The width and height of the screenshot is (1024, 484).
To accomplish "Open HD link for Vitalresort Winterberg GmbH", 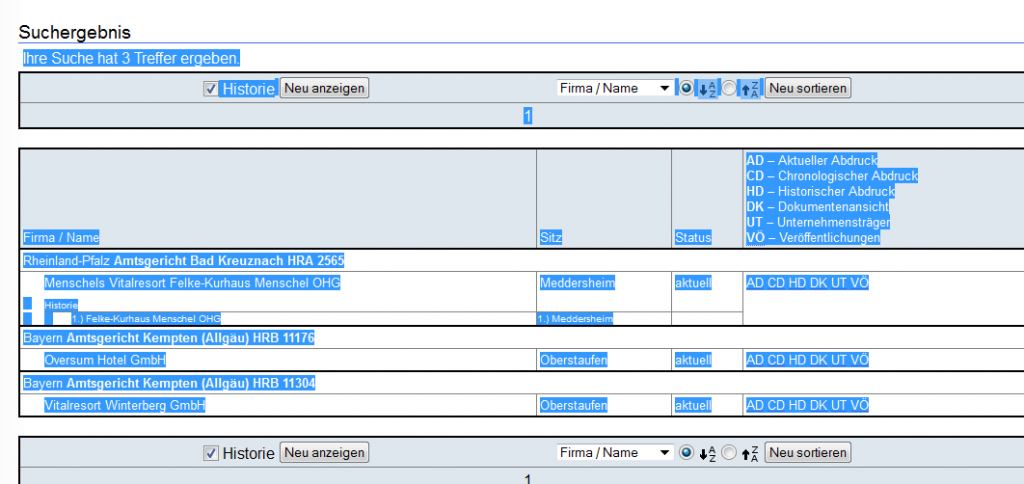I will (x=797, y=406).
